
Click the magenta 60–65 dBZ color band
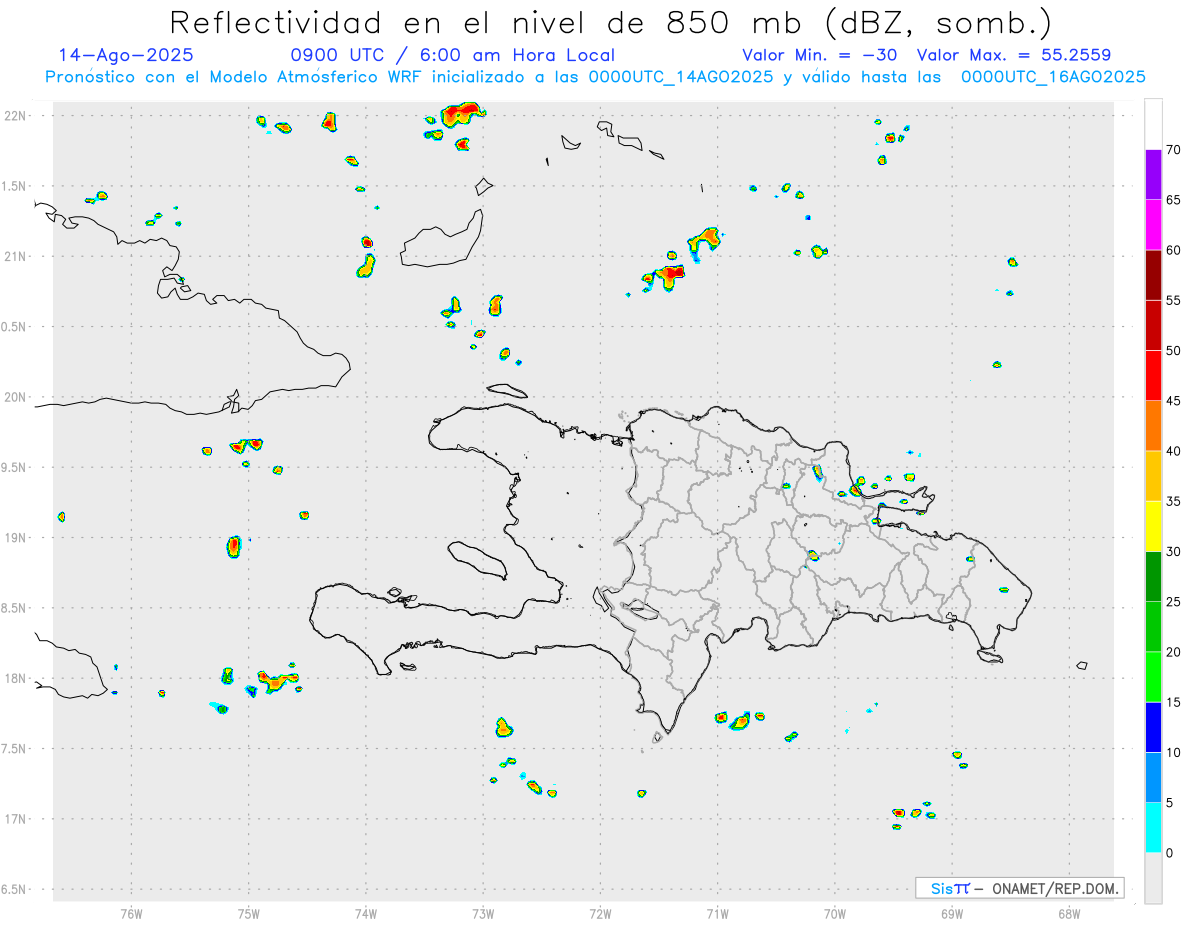tap(1153, 225)
